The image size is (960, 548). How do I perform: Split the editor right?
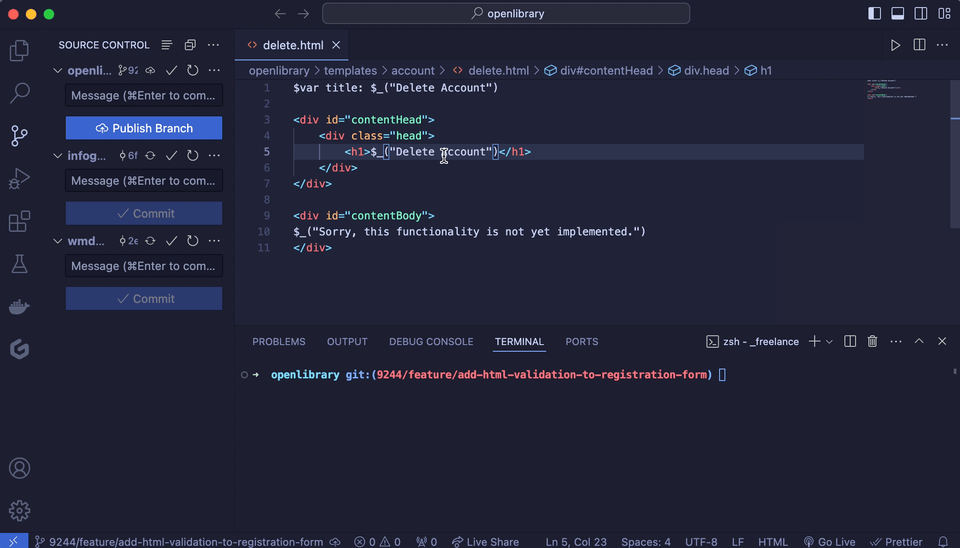[919, 45]
